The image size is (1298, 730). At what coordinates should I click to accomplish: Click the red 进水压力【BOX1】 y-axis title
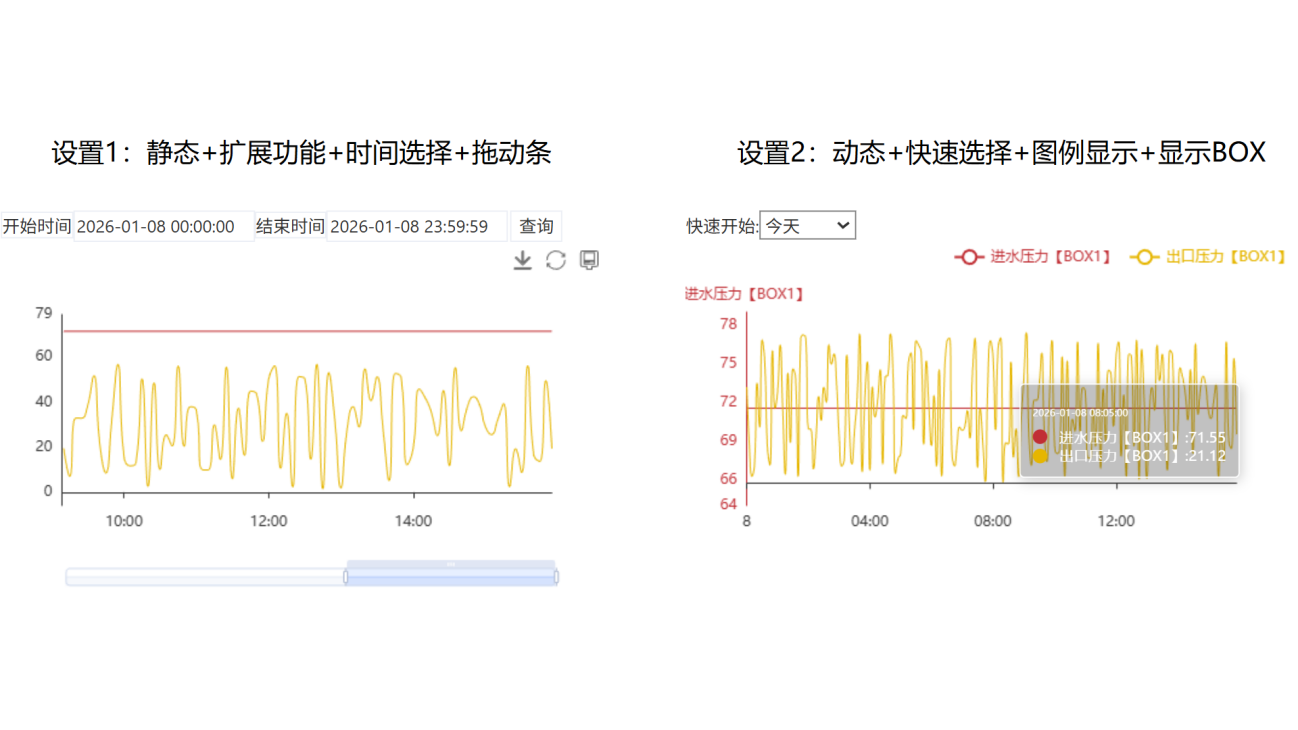click(x=744, y=294)
